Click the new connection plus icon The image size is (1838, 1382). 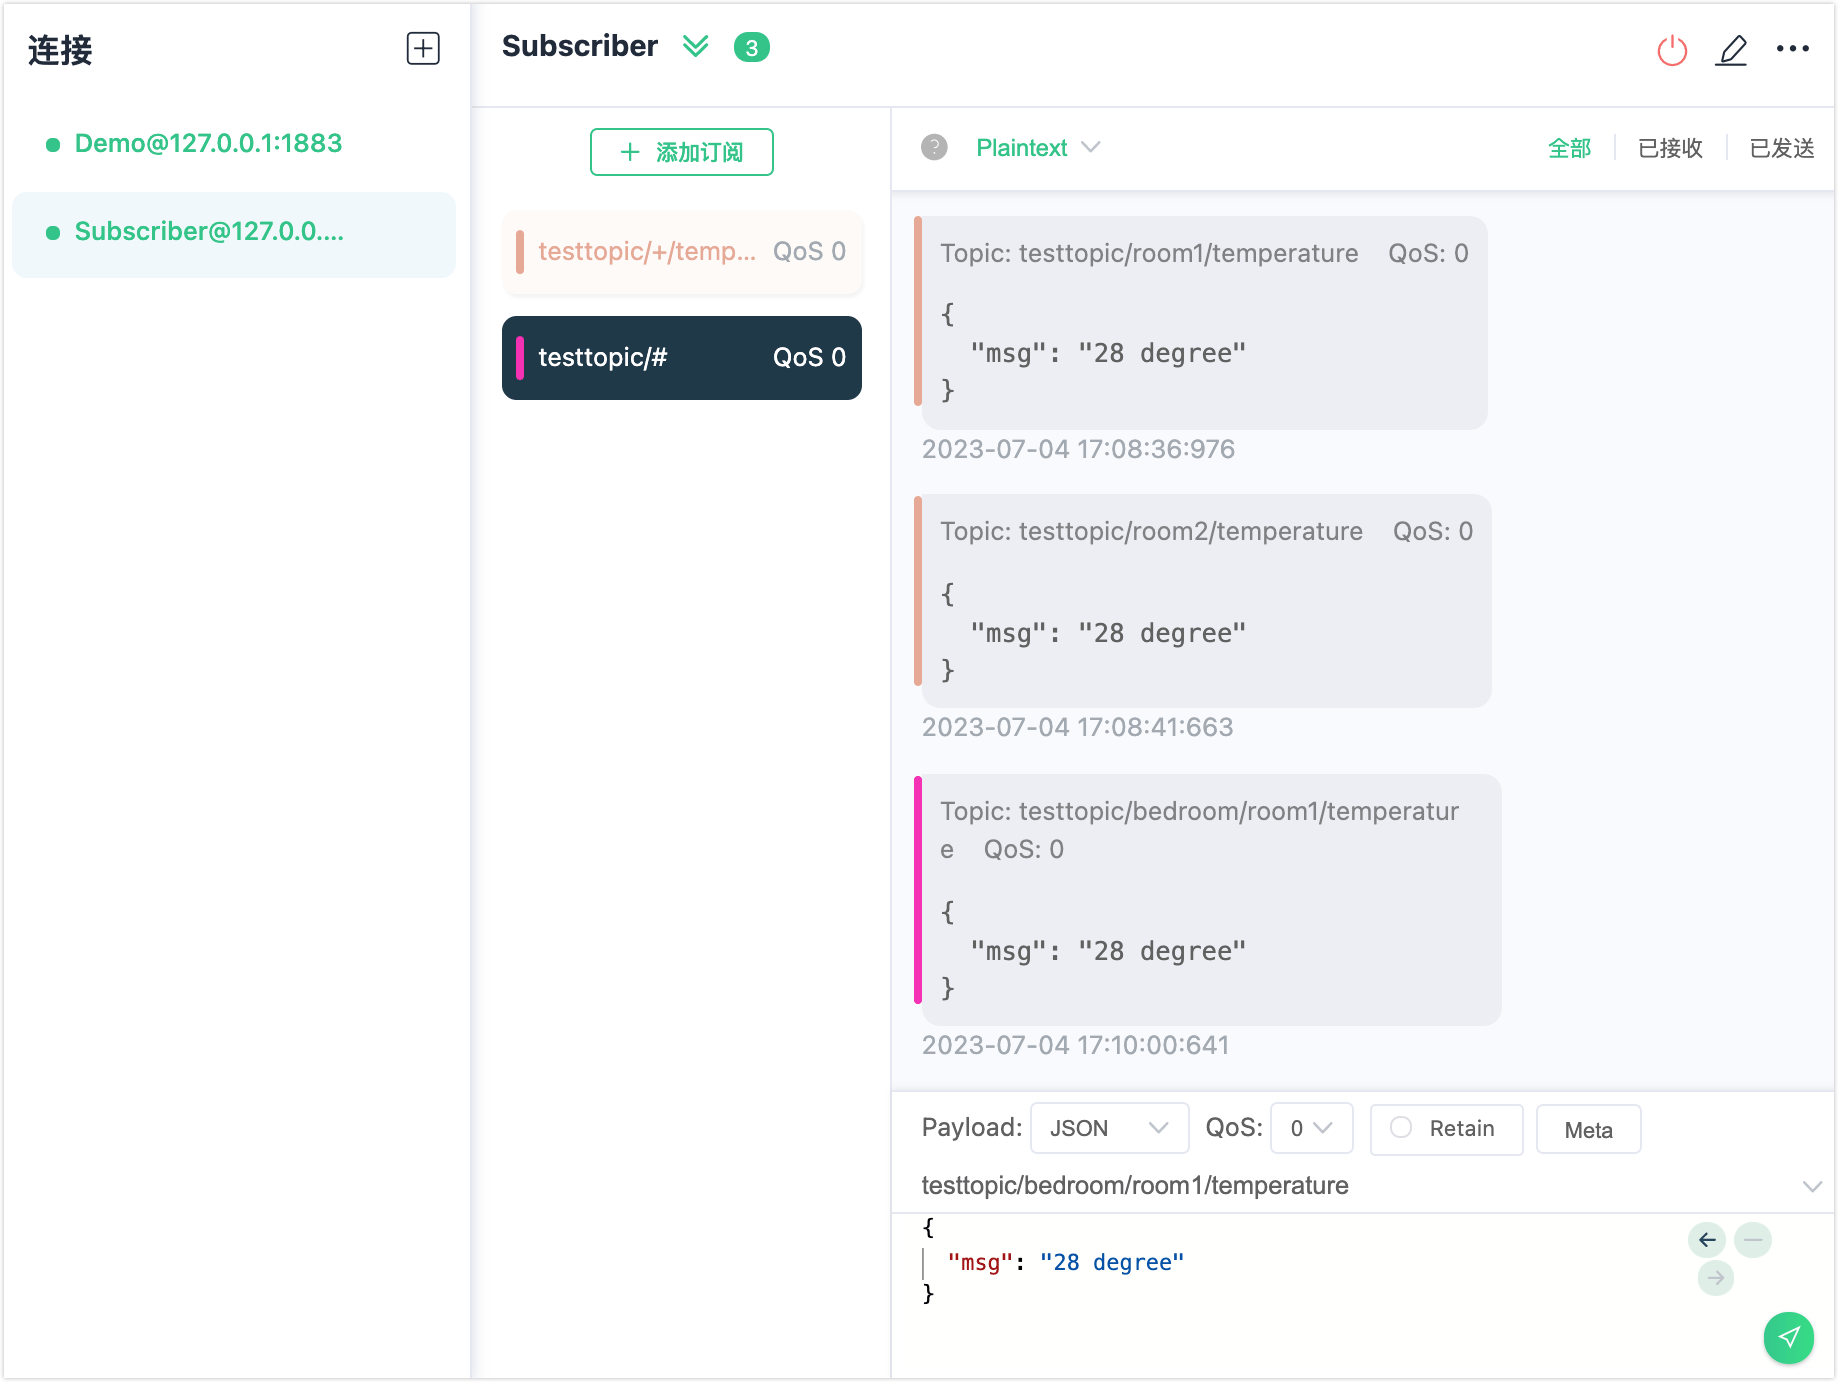coord(423,48)
